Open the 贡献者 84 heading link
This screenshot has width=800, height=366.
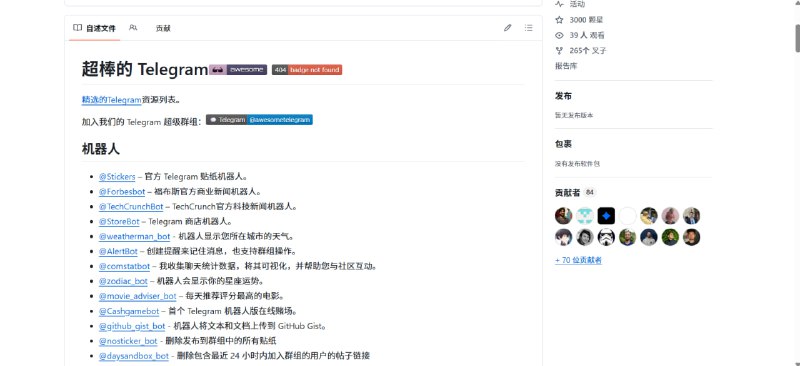pos(575,192)
